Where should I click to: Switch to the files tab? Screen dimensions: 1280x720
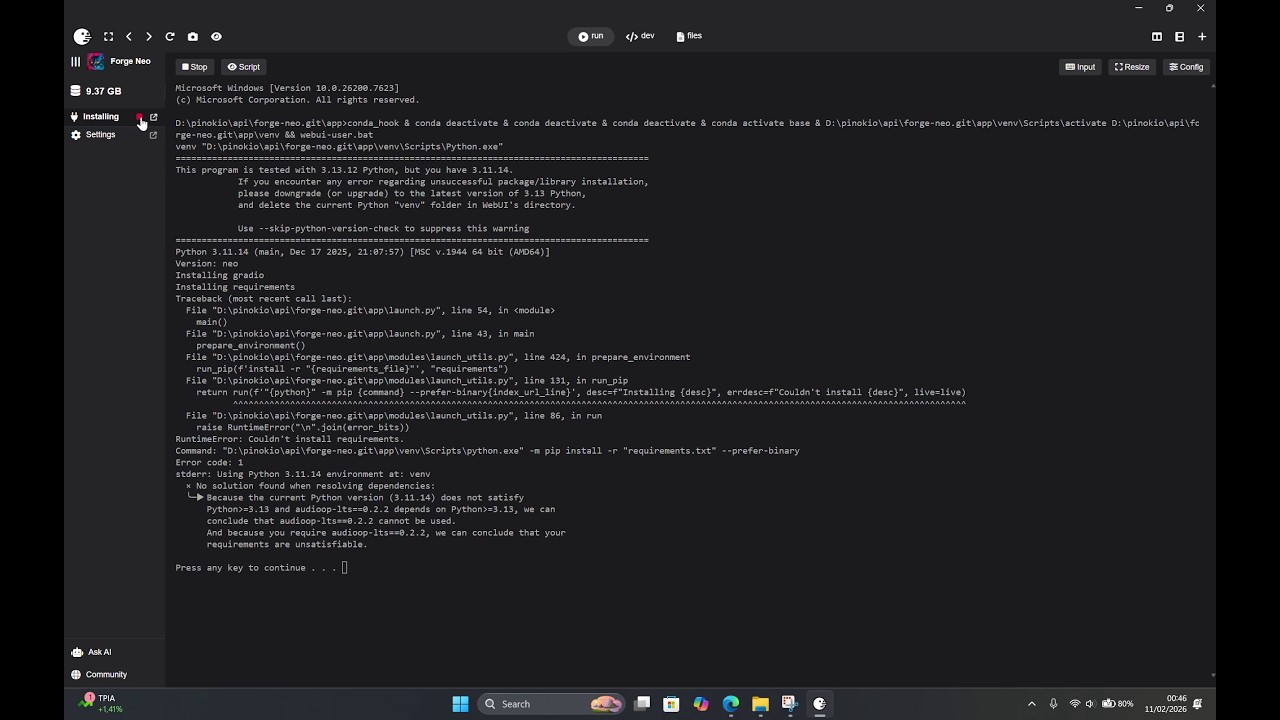[x=689, y=36]
